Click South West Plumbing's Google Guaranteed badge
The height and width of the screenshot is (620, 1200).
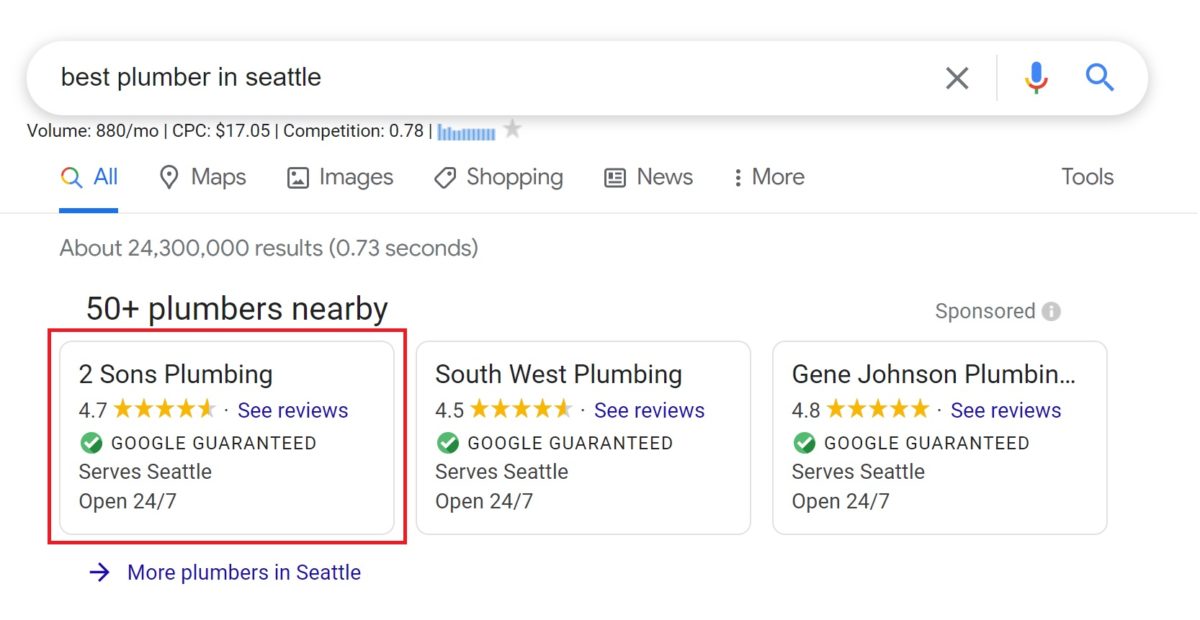tap(447, 443)
